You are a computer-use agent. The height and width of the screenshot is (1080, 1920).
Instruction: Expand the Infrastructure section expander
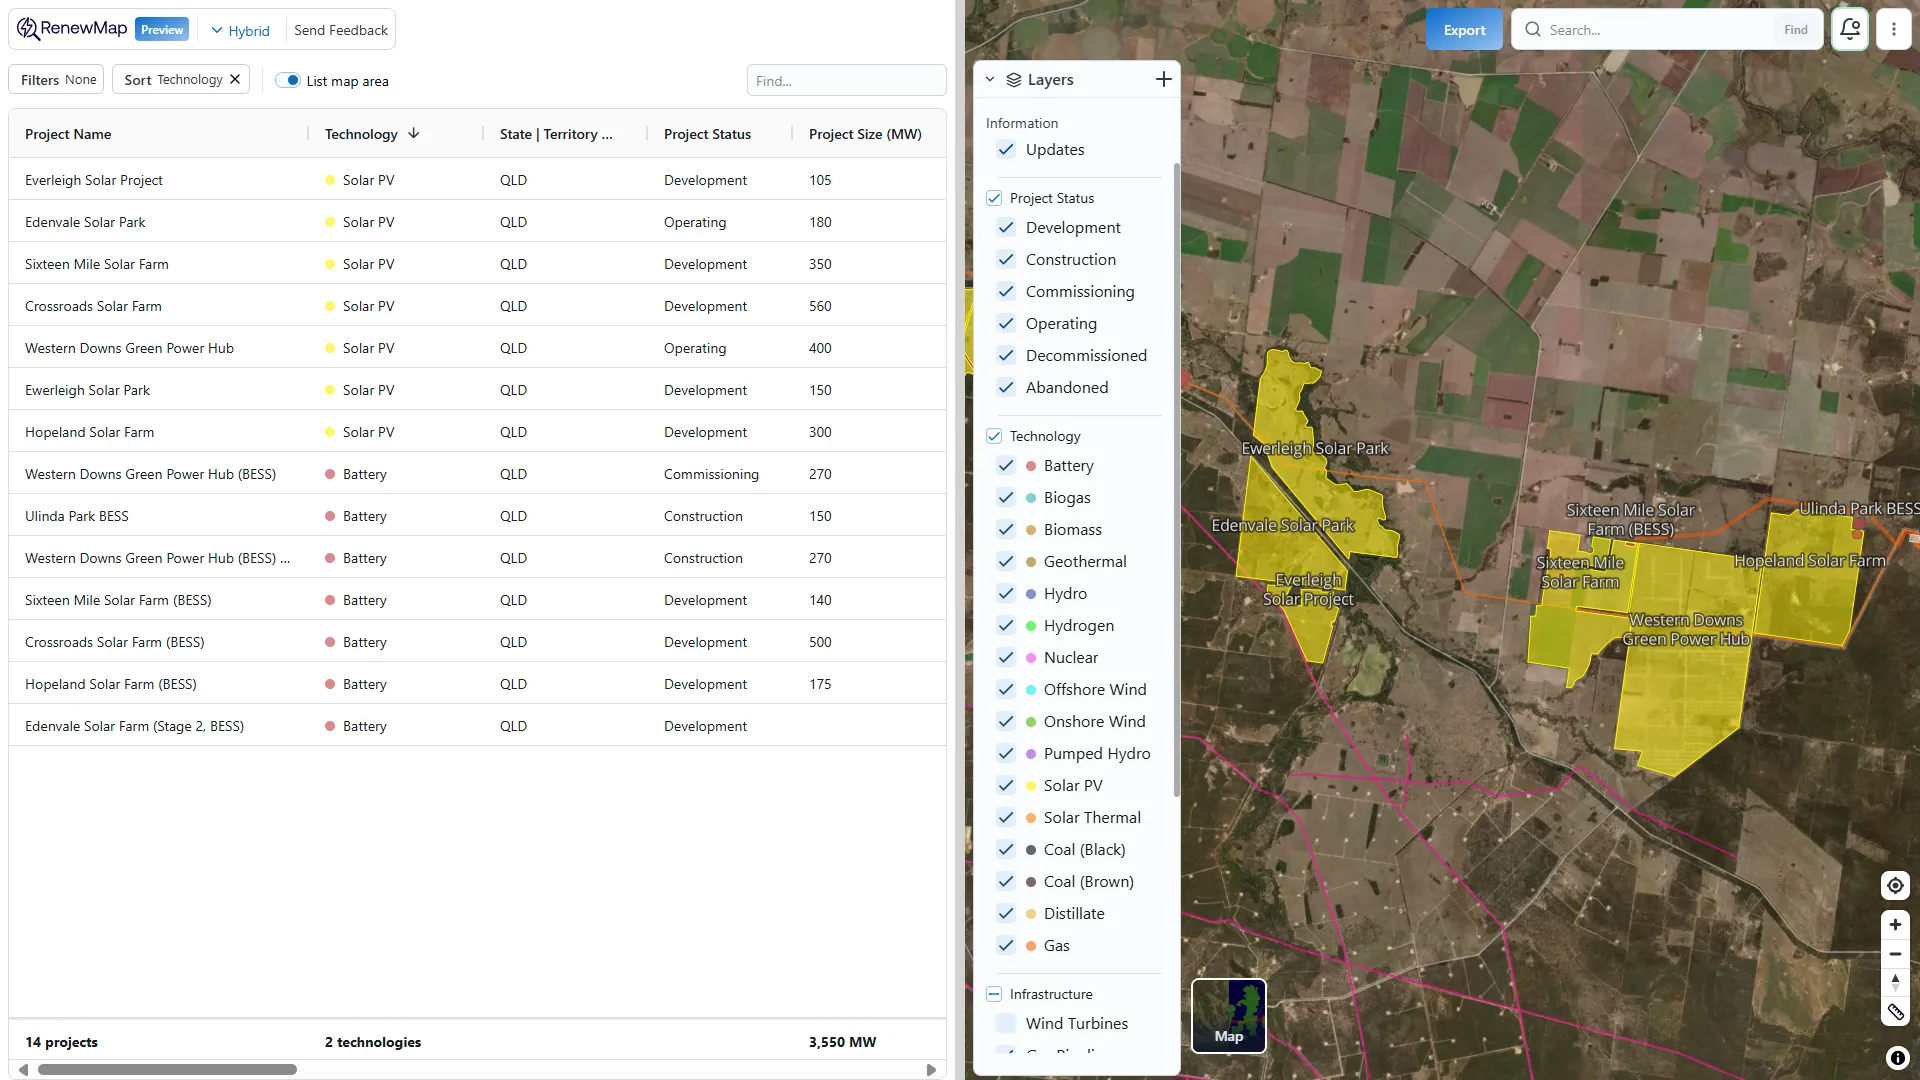click(994, 993)
